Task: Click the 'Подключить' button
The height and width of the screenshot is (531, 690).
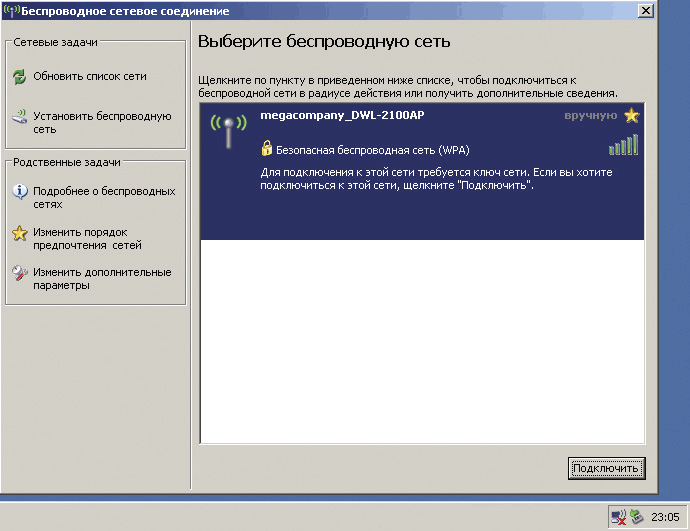Action: 606,468
